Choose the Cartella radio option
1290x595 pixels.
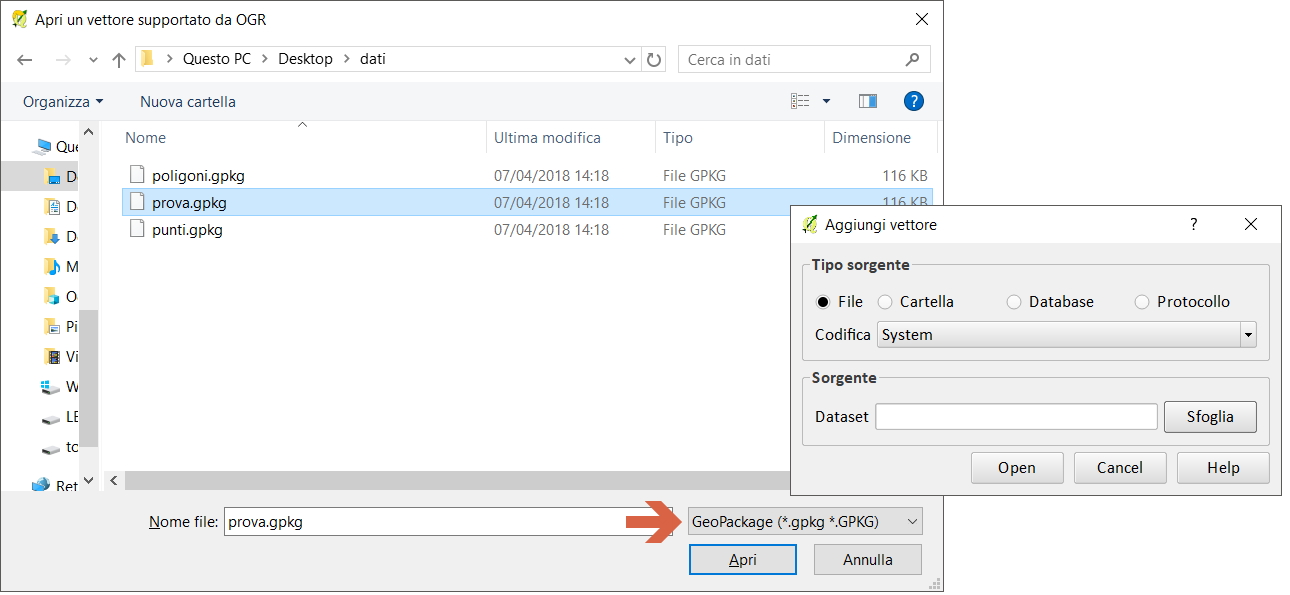click(x=885, y=302)
